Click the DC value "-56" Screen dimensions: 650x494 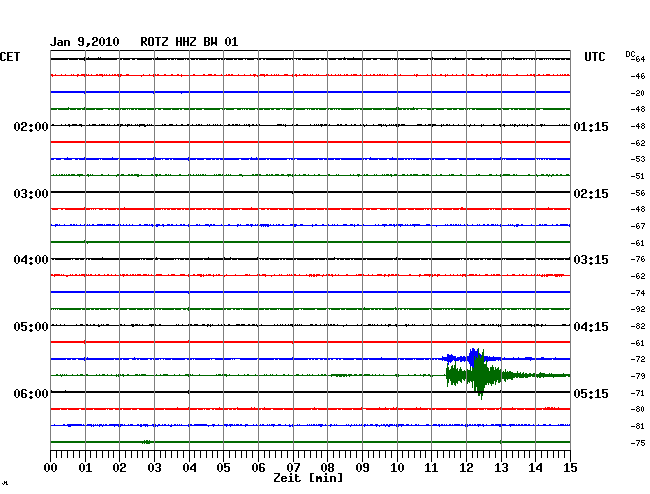click(638, 193)
